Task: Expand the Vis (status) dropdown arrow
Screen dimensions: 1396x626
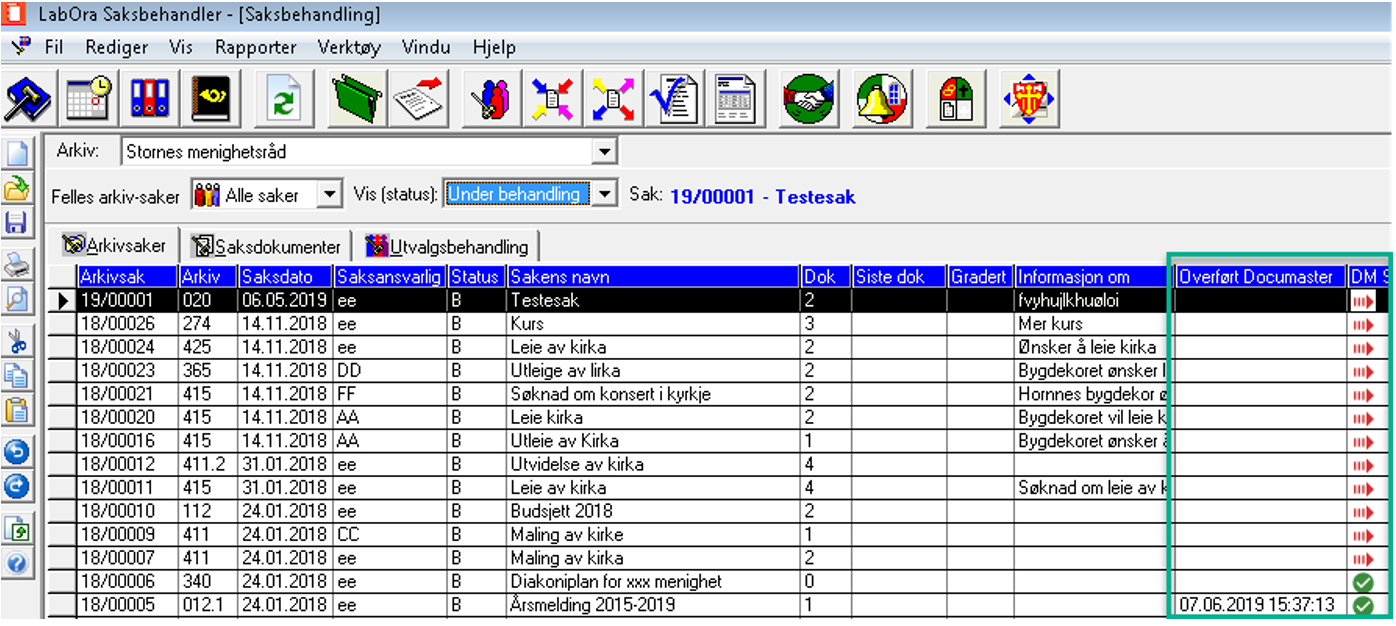Action: 604,194
